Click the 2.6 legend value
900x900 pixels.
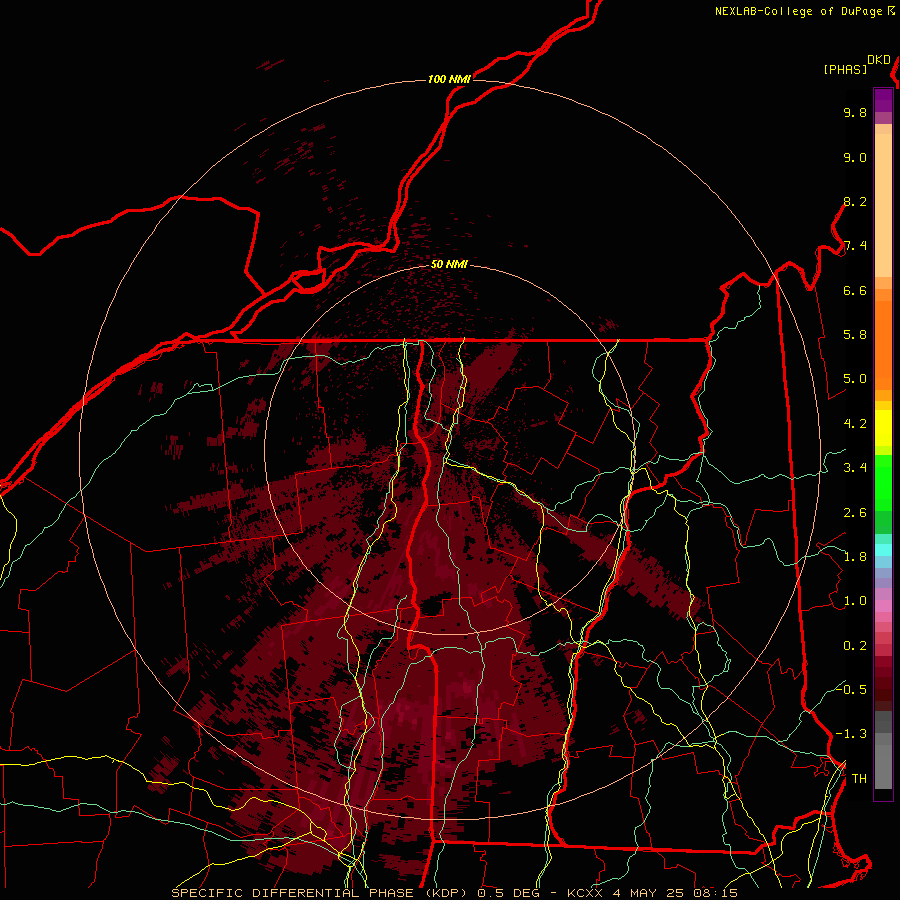click(855, 513)
